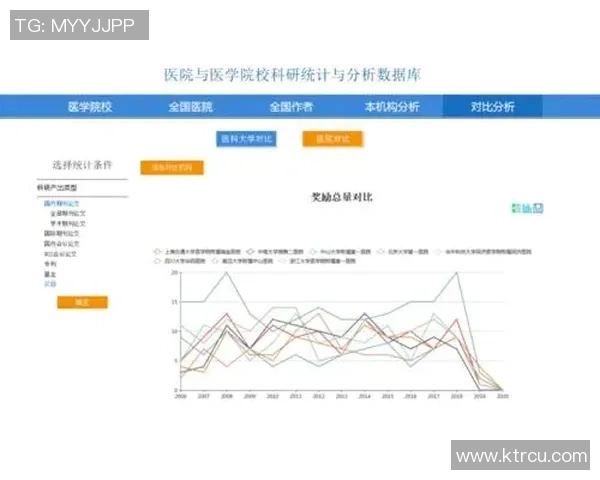The width and height of the screenshot is (600, 480).
Task: Click the y-axis label 15
Action: 174,302
